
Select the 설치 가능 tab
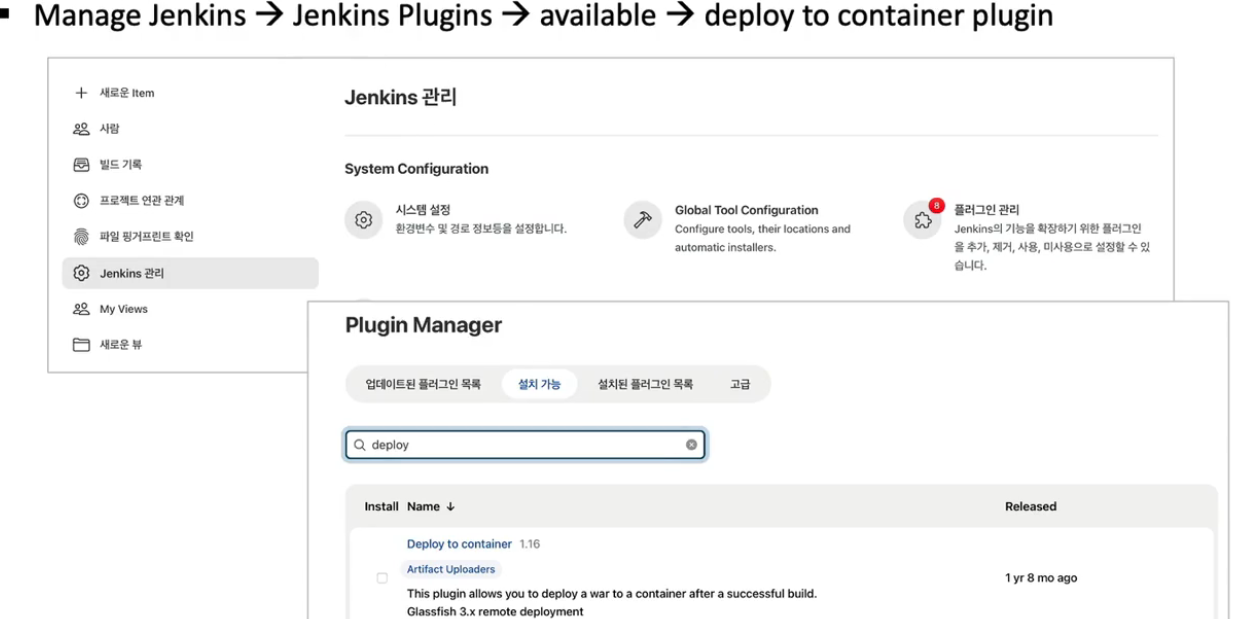[539, 384]
